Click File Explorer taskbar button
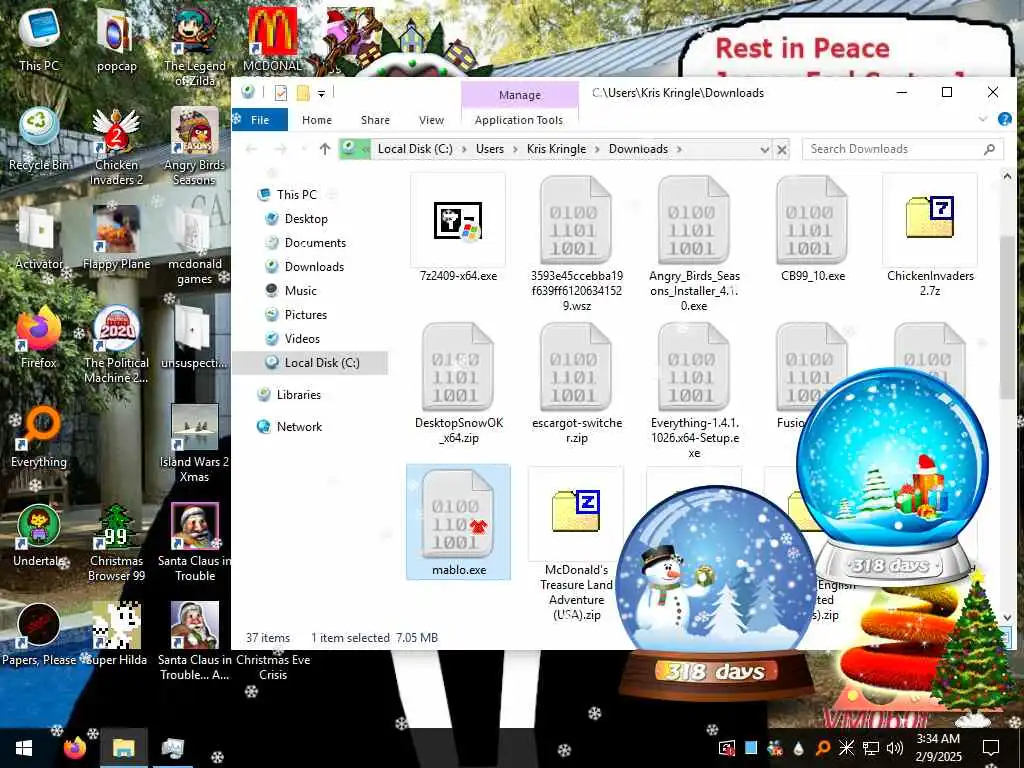1024x768 pixels. 123,748
